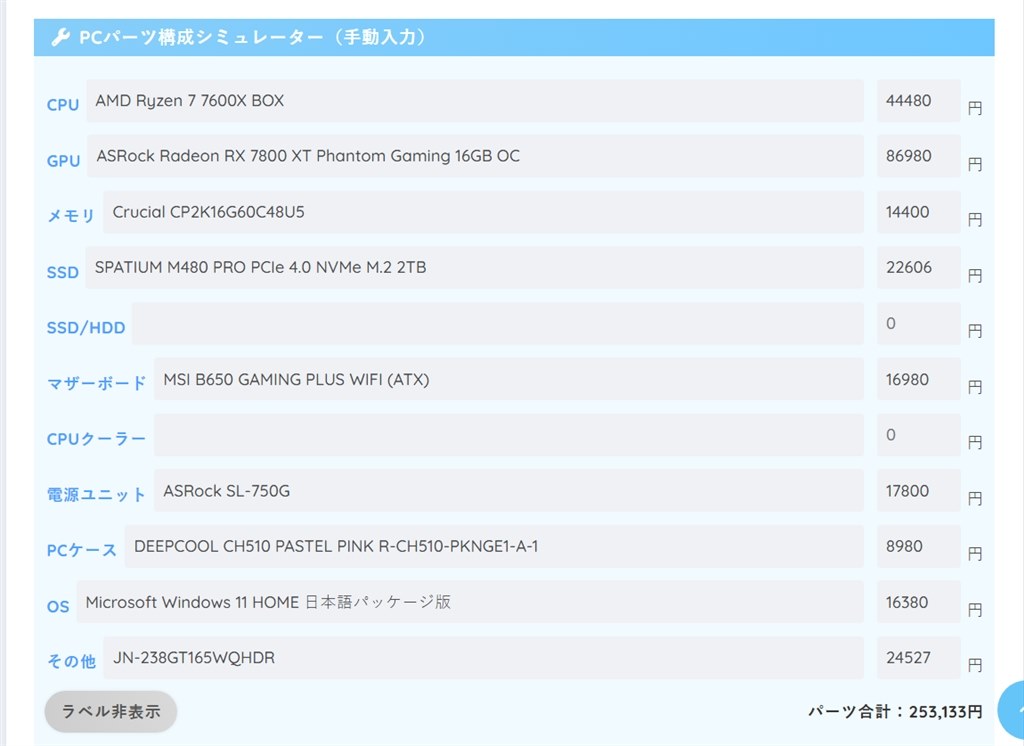Image resolution: width=1024 pixels, height=746 pixels.
Task: Click the ラベル非表示 button
Action: [x=111, y=711]
